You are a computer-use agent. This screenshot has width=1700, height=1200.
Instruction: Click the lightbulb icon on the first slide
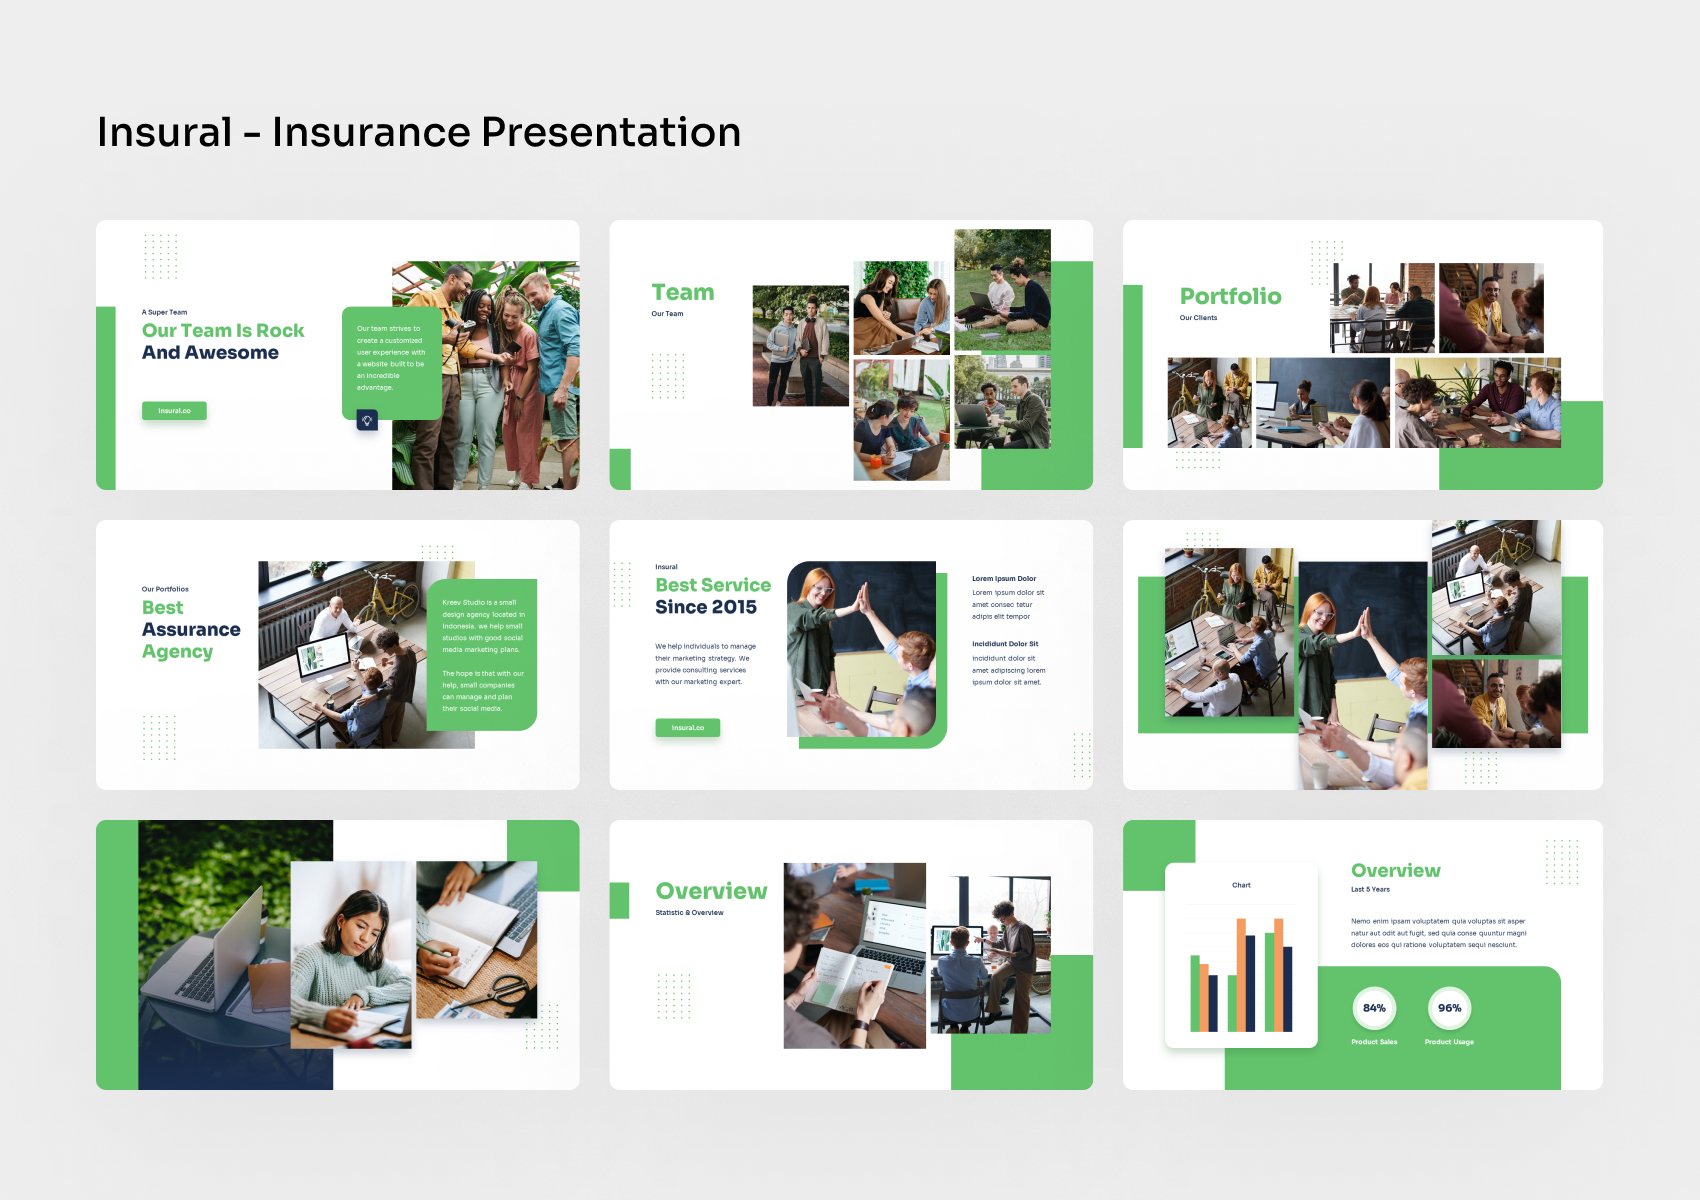367,420
